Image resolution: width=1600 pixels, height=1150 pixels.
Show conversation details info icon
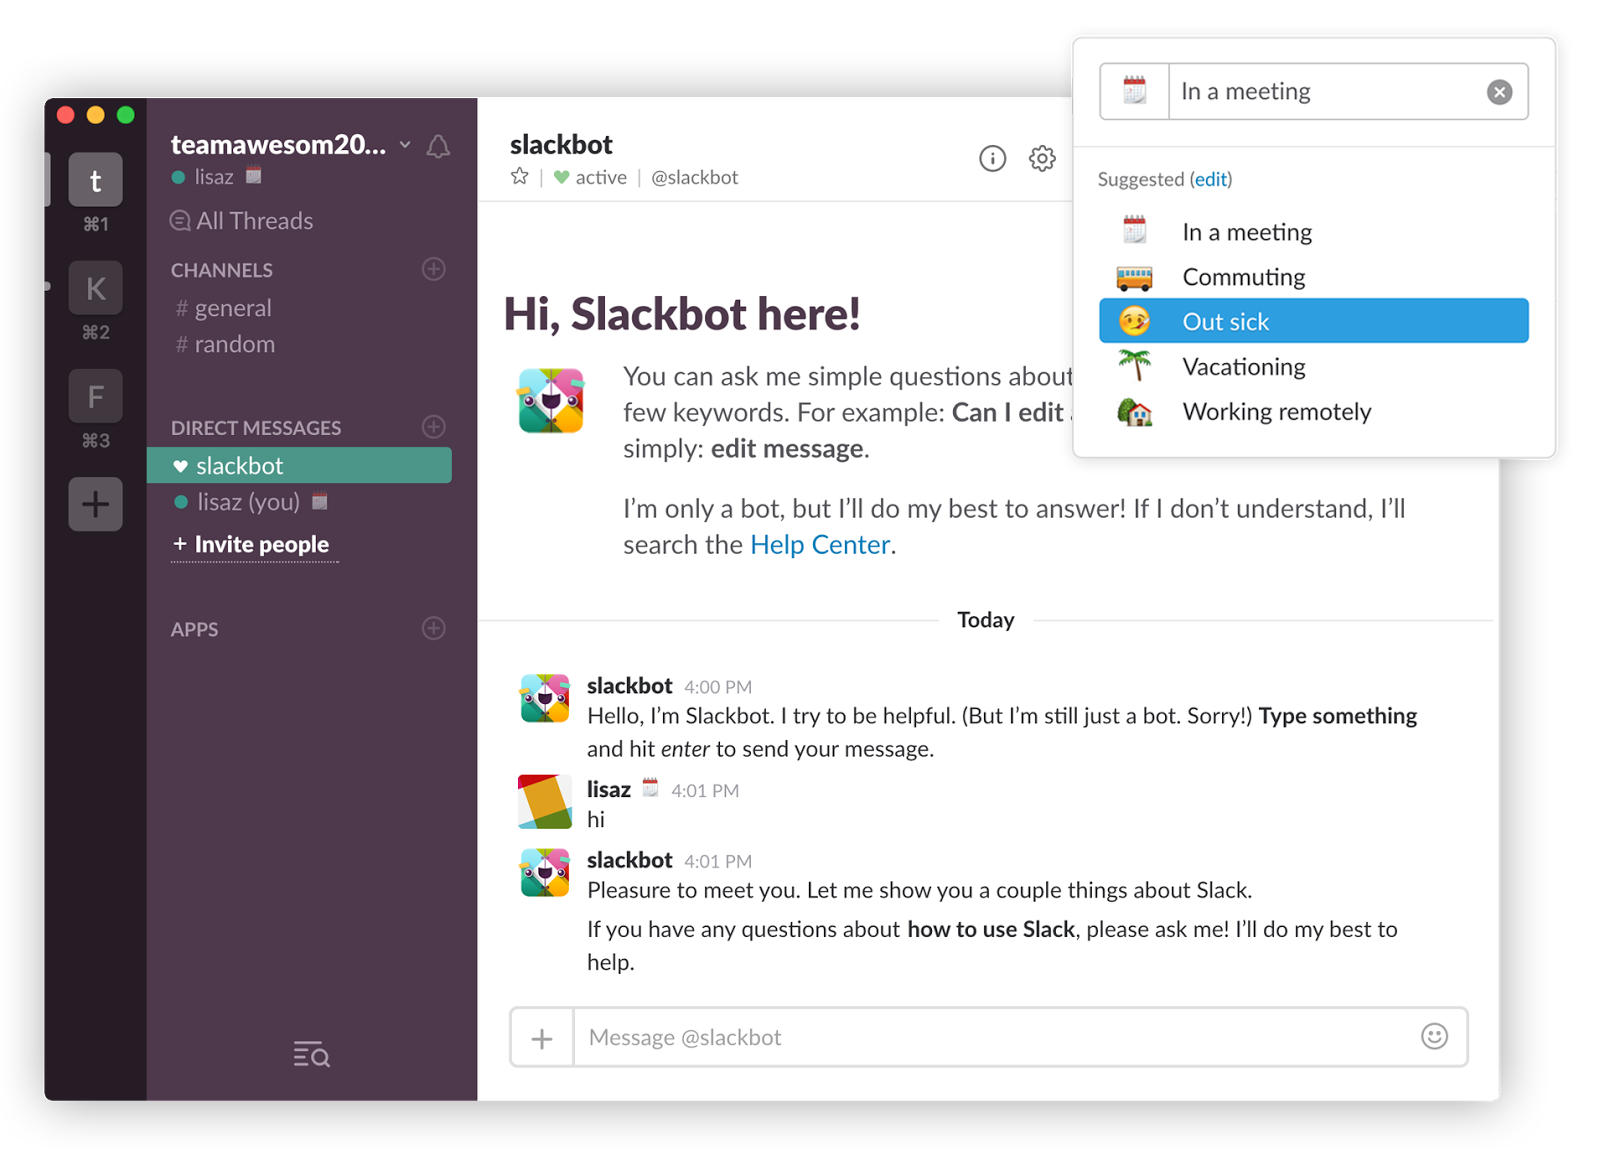tap(992, 158)
